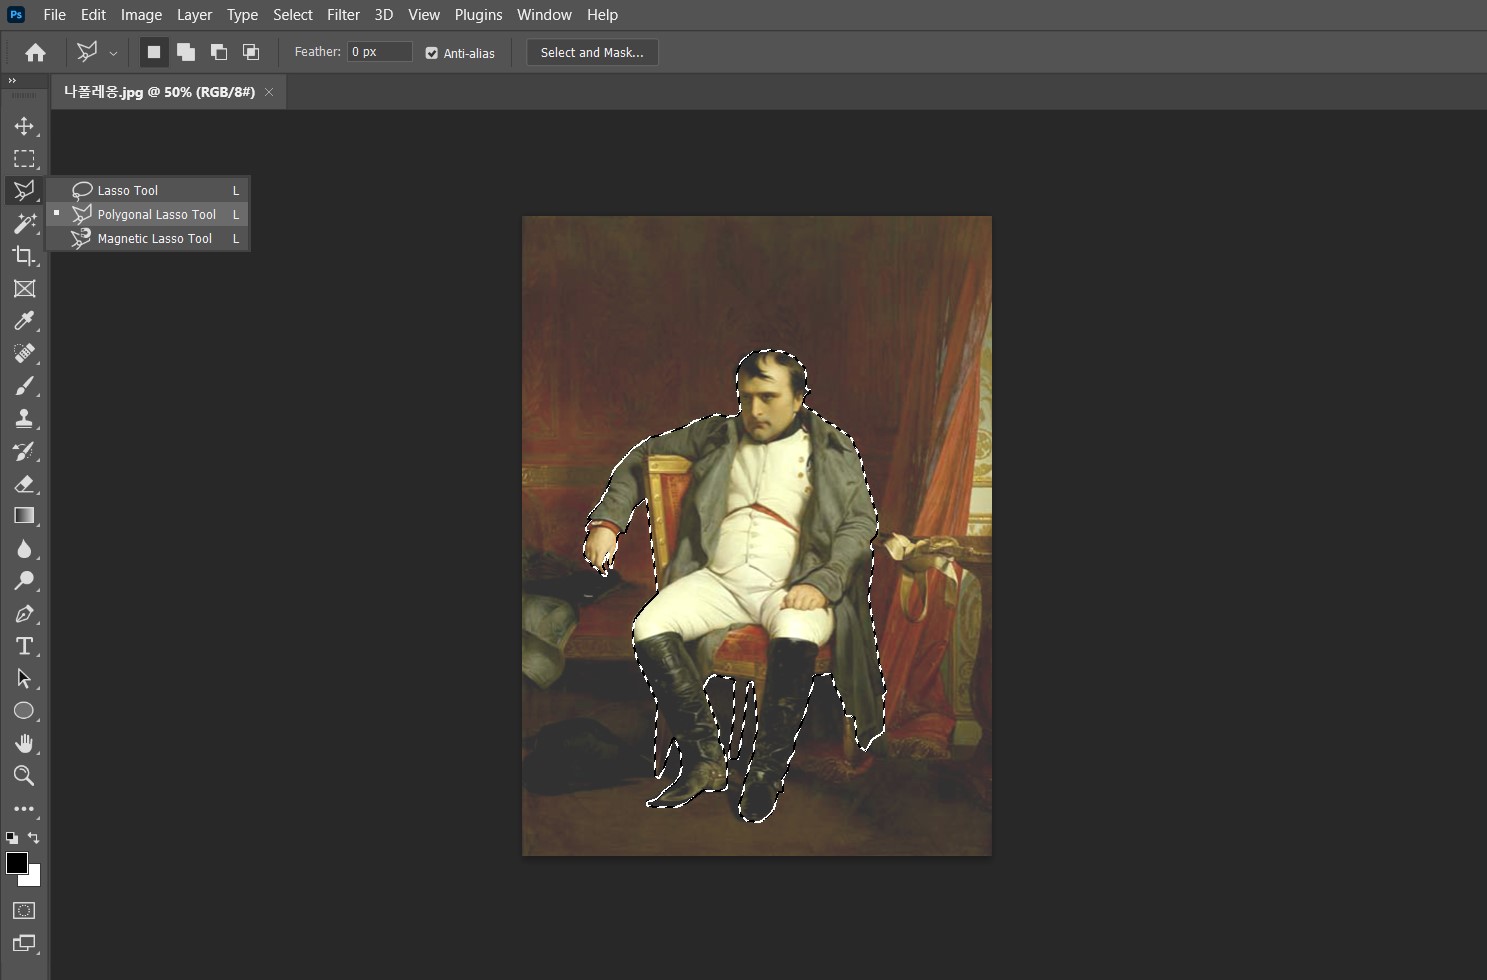Open the 3D menu

(x=383, y=15)
